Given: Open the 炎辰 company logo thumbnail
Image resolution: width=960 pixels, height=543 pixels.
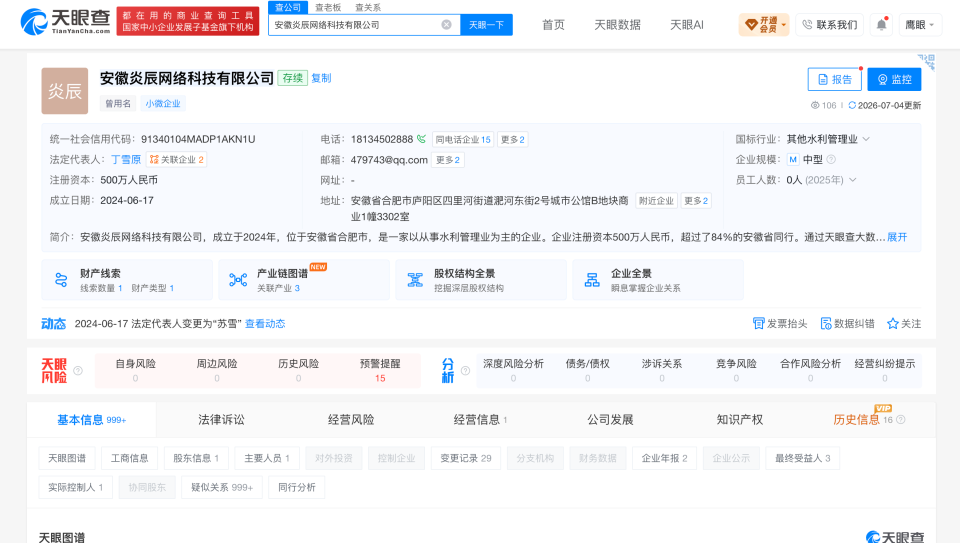Looking at the screenshot, I should click(x=65, y=91).
